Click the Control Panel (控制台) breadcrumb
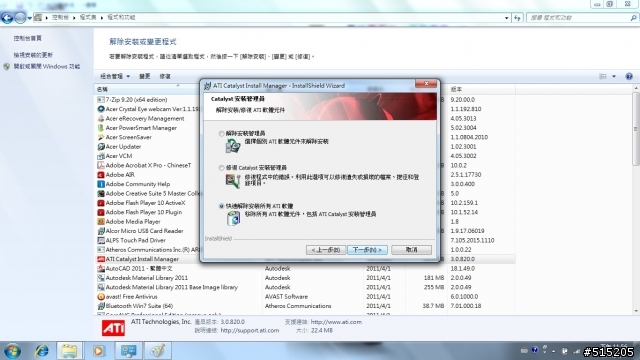This screenshot has width=640, height=360. pyautogui.click(x=60, y=18)
